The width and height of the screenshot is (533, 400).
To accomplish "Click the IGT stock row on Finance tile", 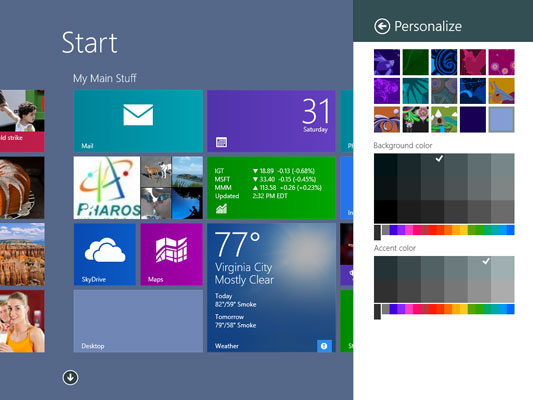I will coord(265,171).
